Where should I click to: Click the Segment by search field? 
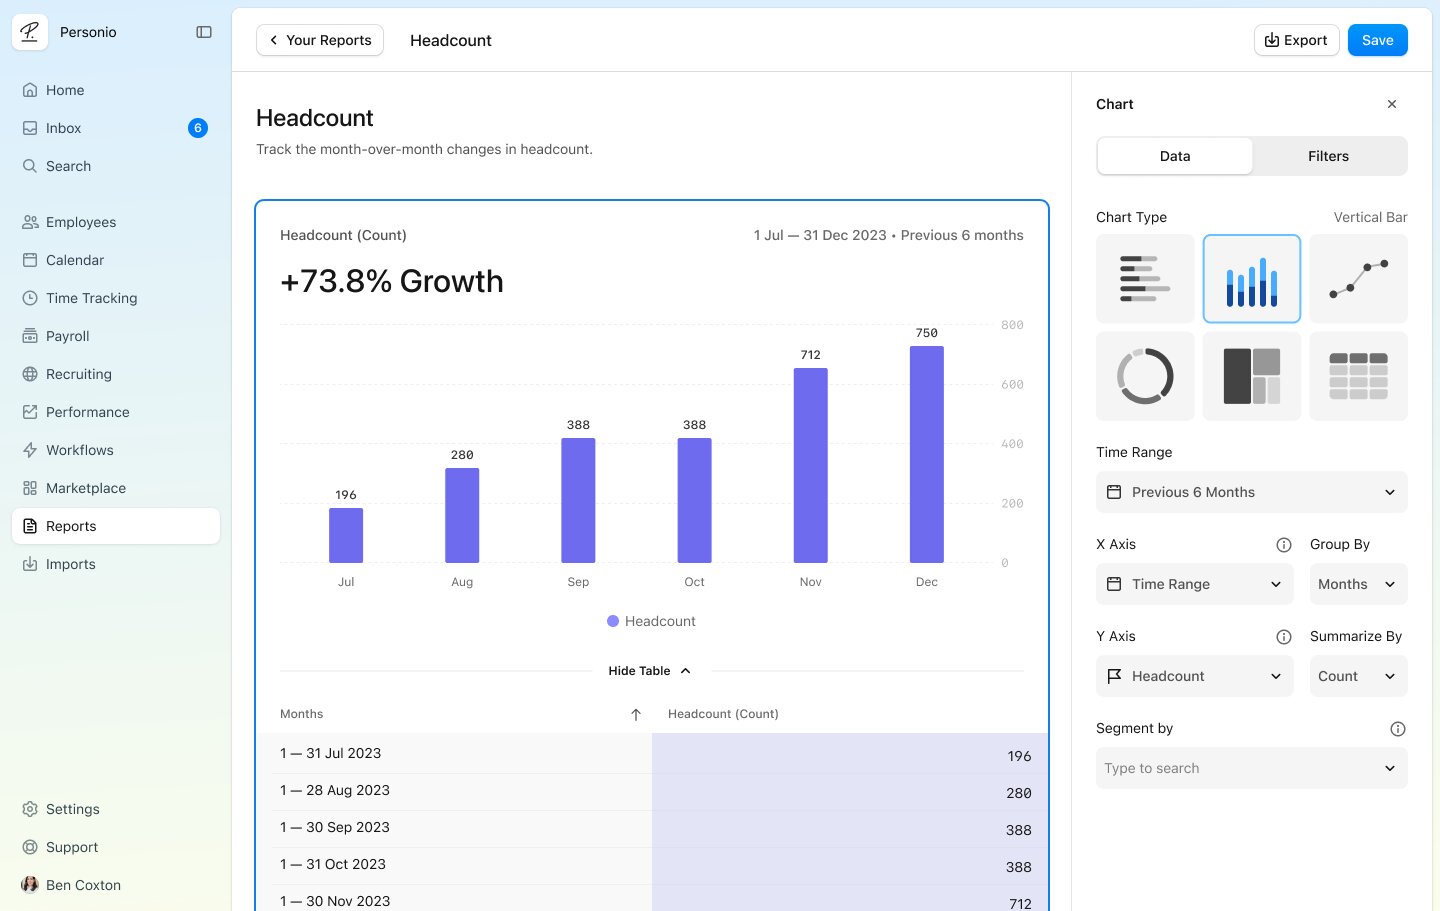(x=1240, y=768)
